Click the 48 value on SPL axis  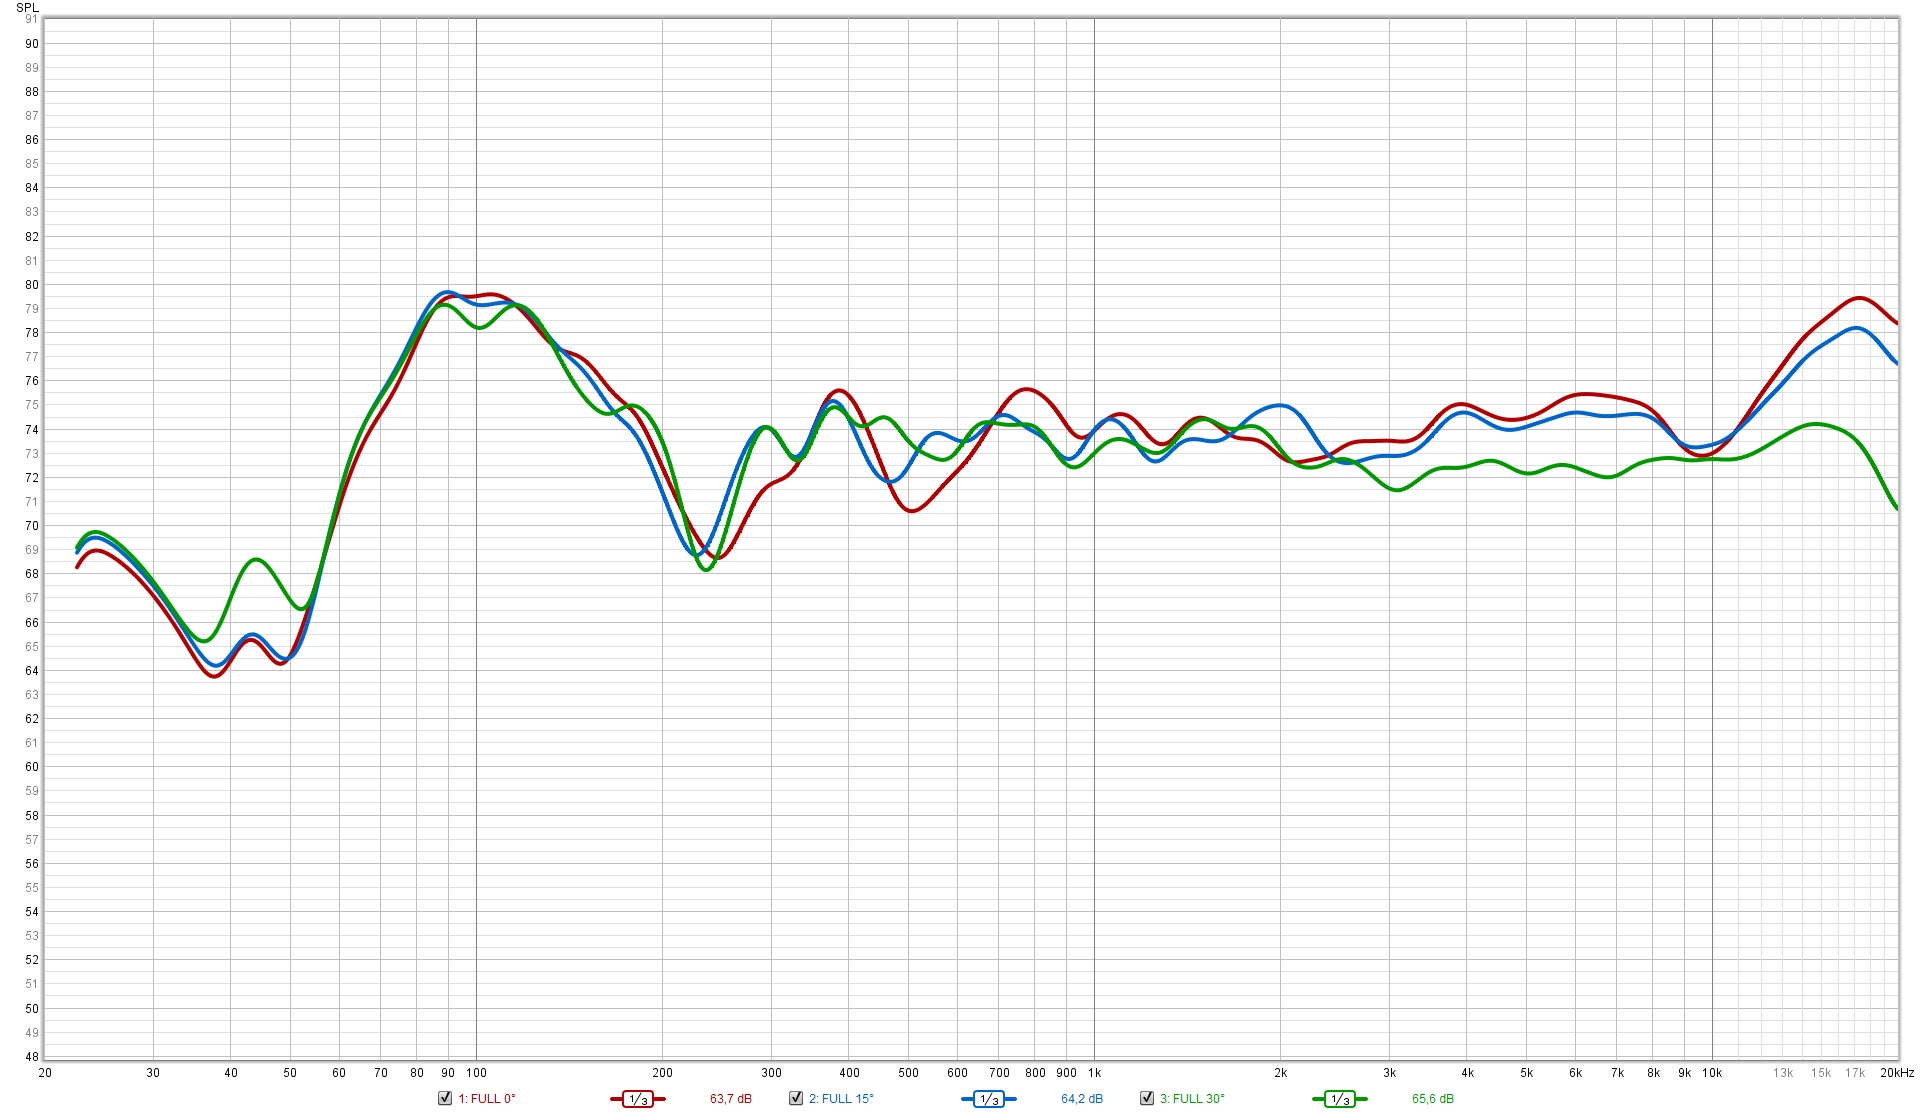coord(32,1056)
